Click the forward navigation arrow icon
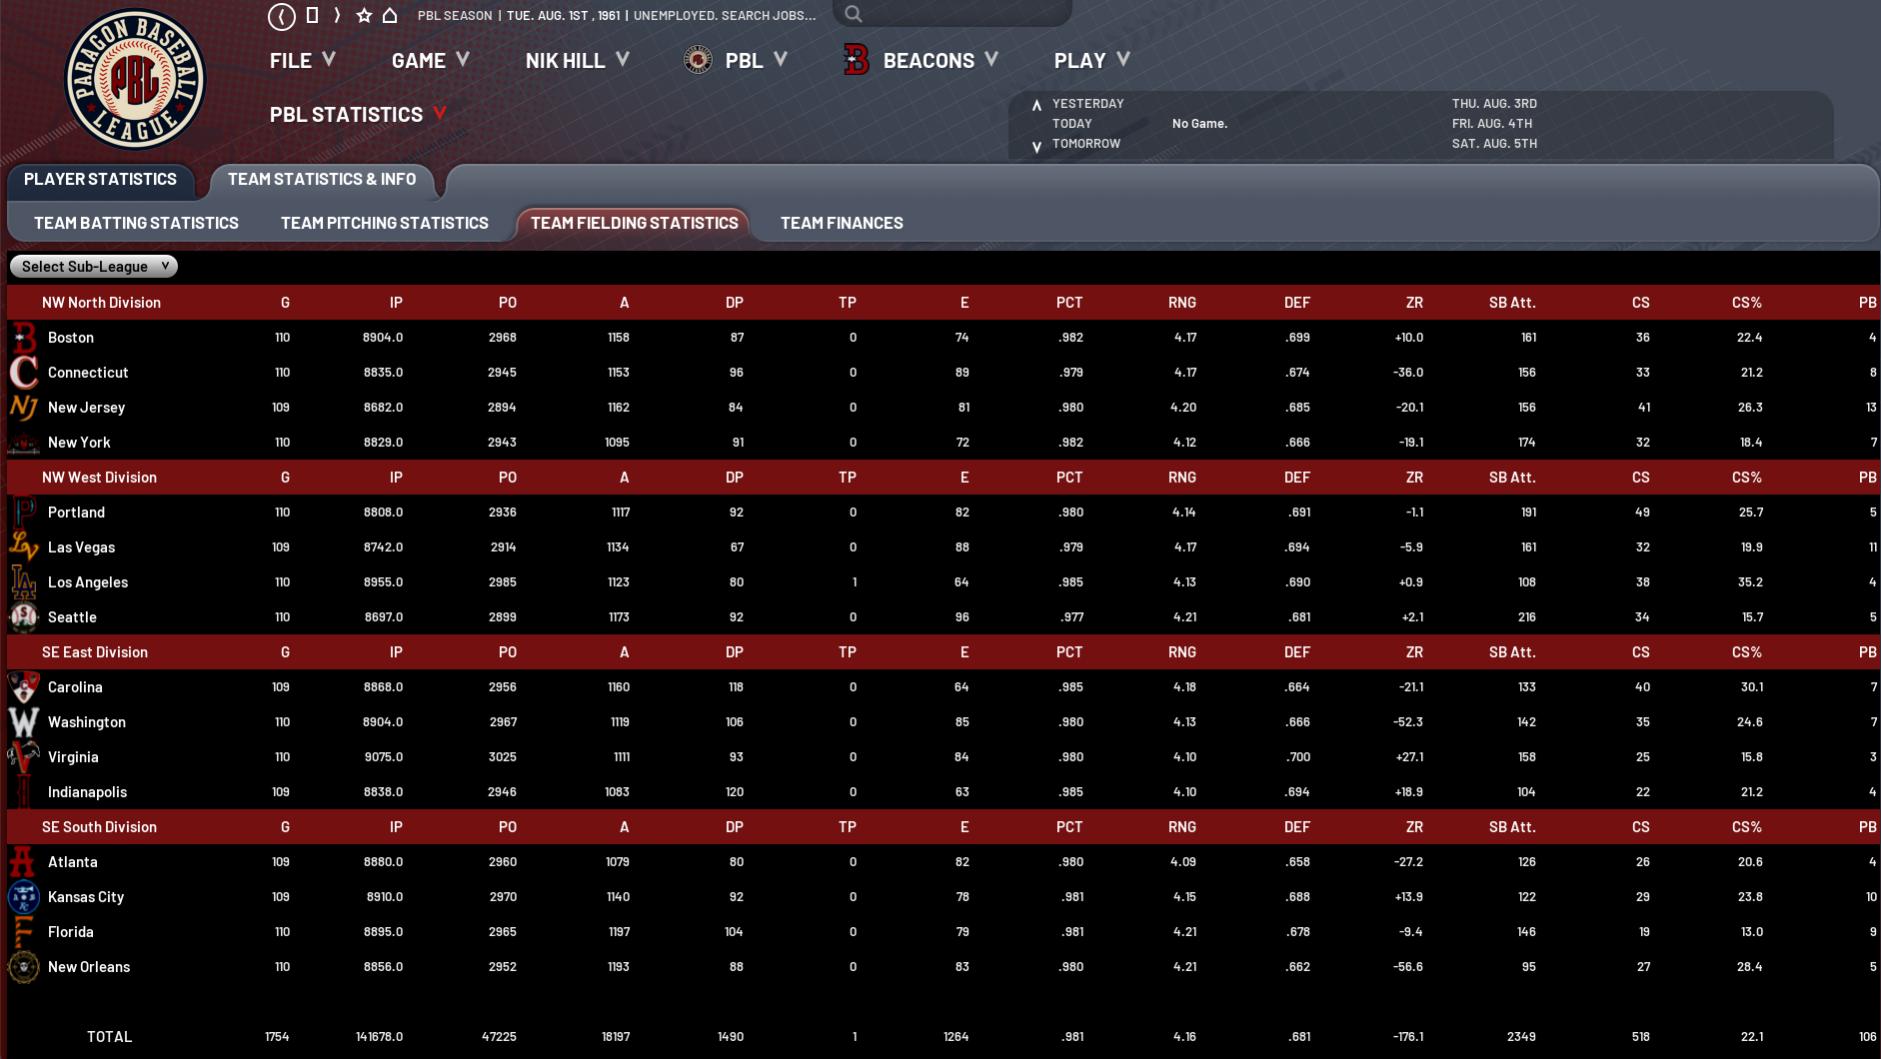The width and height of the screenshot is (1881, 1059). tap(337, 16)
